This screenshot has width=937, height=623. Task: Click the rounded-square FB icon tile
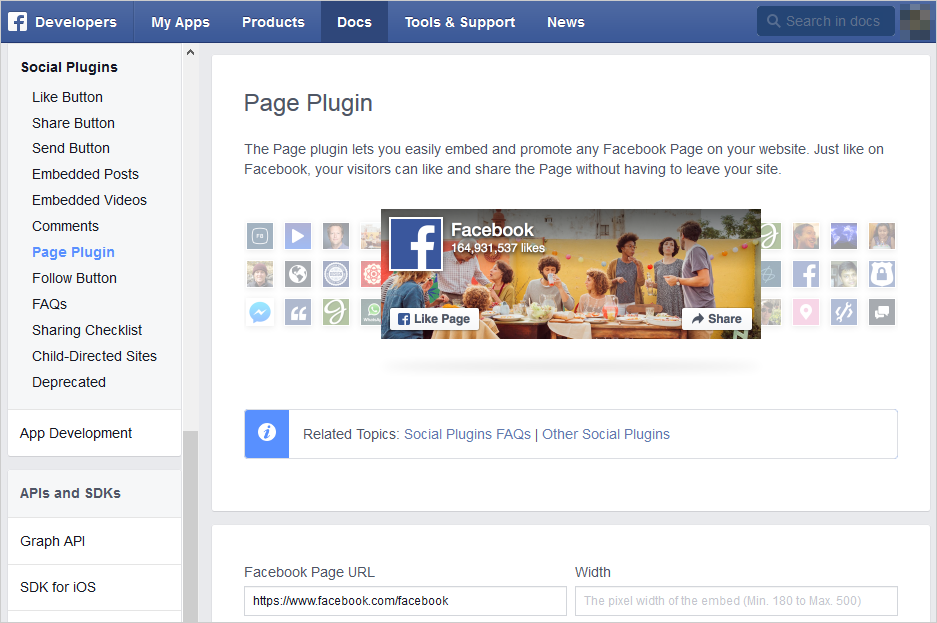[260, 236]
